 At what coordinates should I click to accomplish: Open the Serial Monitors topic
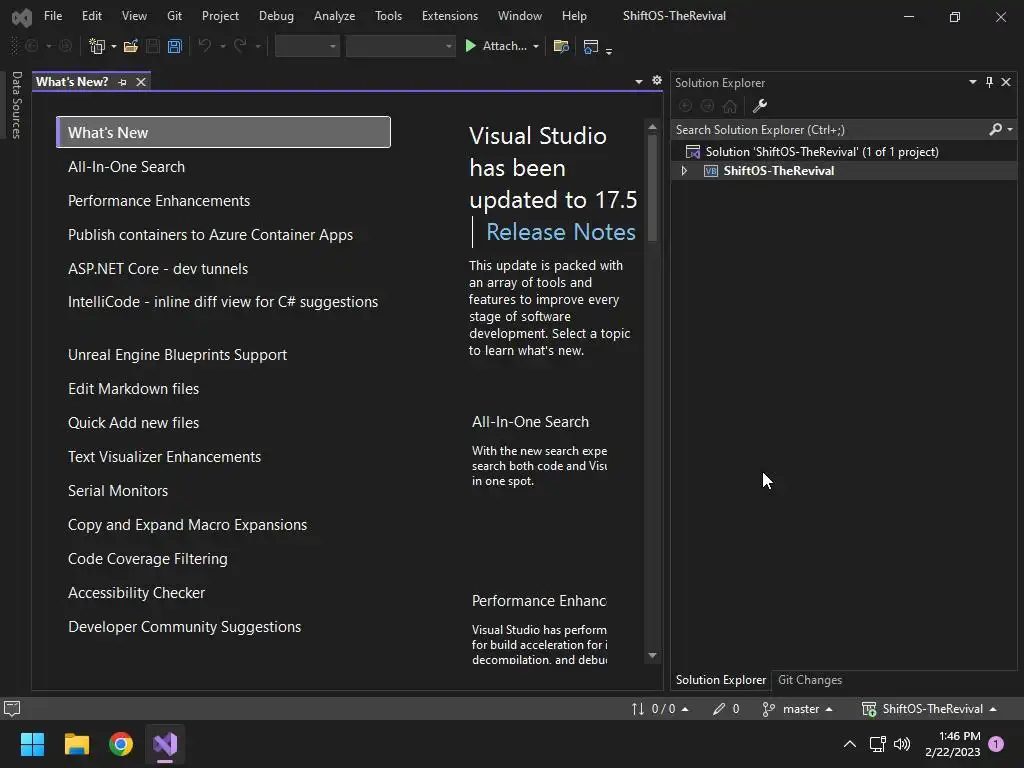(118, 490)
